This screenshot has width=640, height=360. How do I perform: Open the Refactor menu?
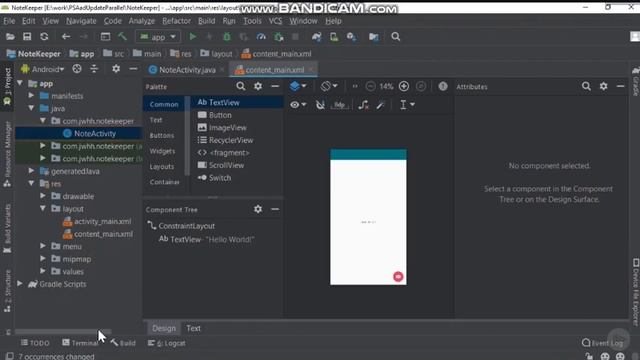pyautogui.click(x=176, y=21)
